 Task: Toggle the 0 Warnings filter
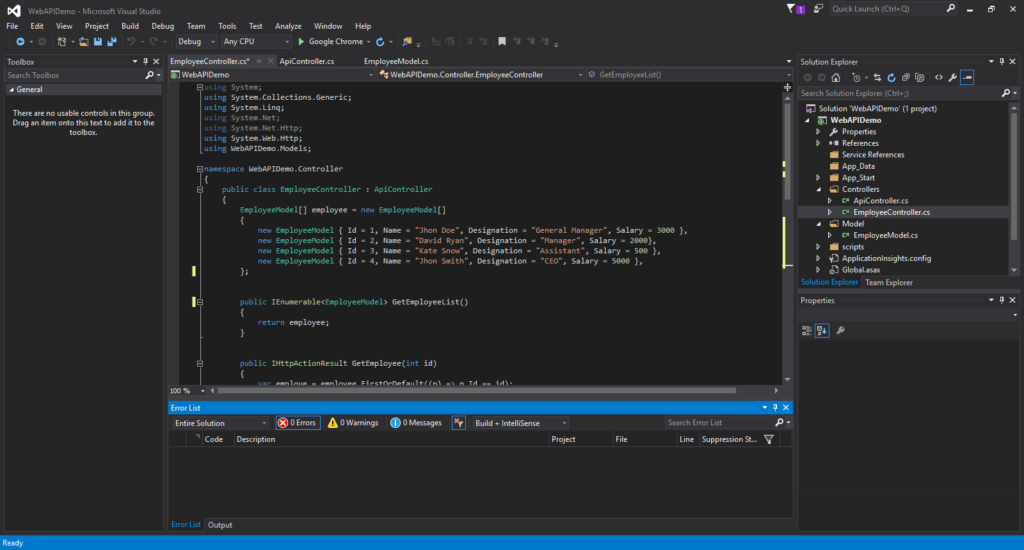353,423
